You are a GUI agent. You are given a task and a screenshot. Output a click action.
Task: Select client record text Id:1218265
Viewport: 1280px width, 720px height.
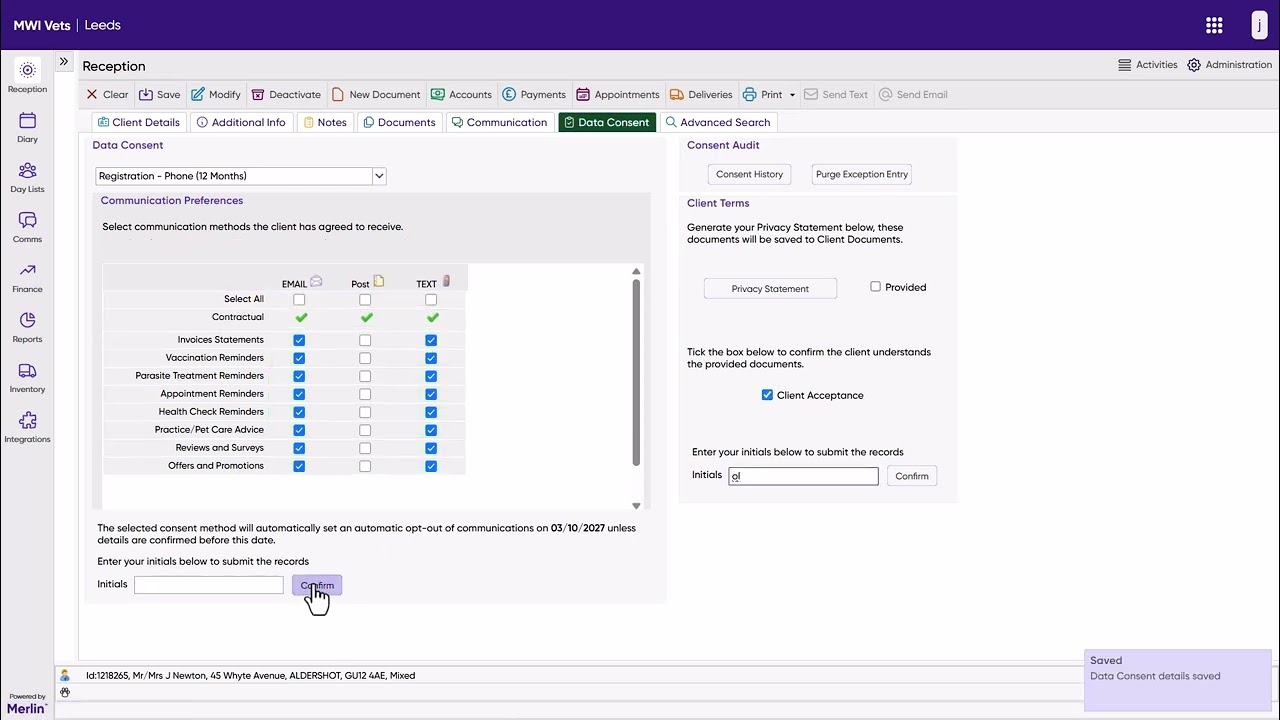109,676
